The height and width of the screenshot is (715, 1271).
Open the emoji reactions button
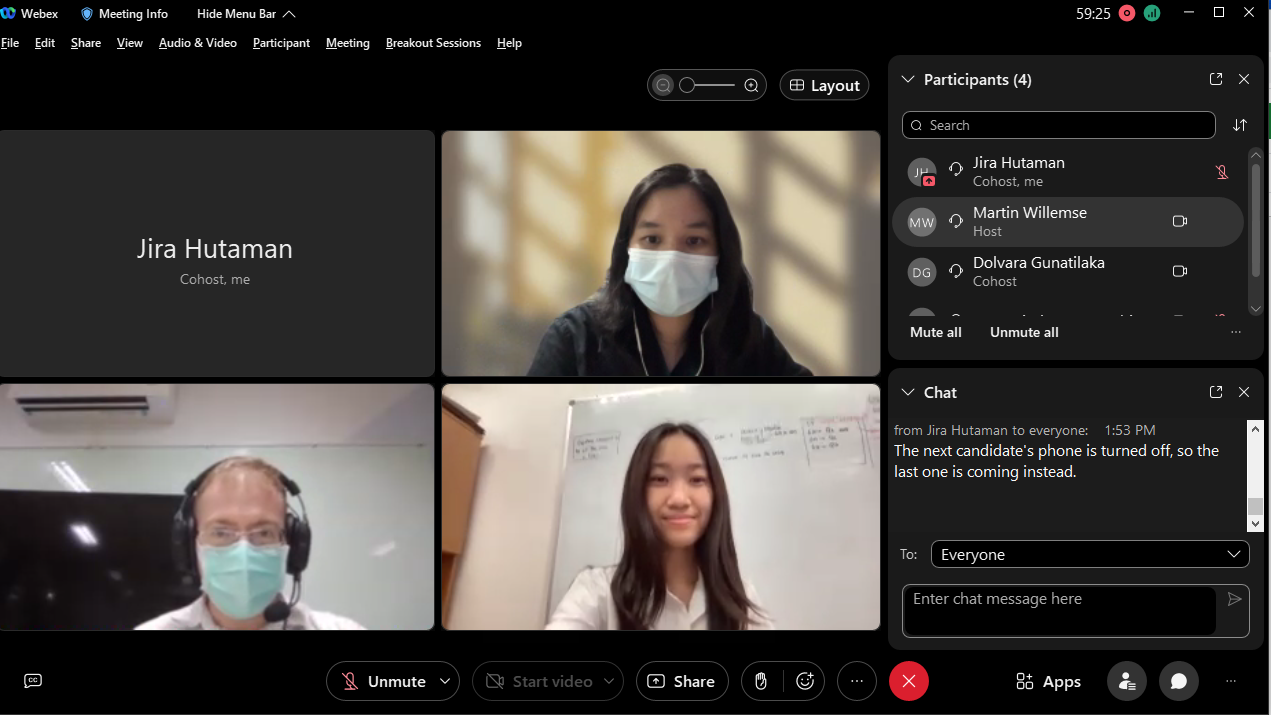click(x=805, y=681)
